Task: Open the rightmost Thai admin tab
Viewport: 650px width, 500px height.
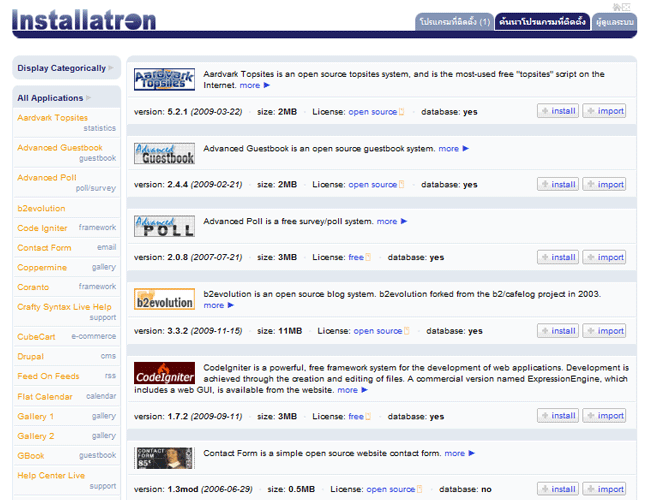Action: coord(614,22)
